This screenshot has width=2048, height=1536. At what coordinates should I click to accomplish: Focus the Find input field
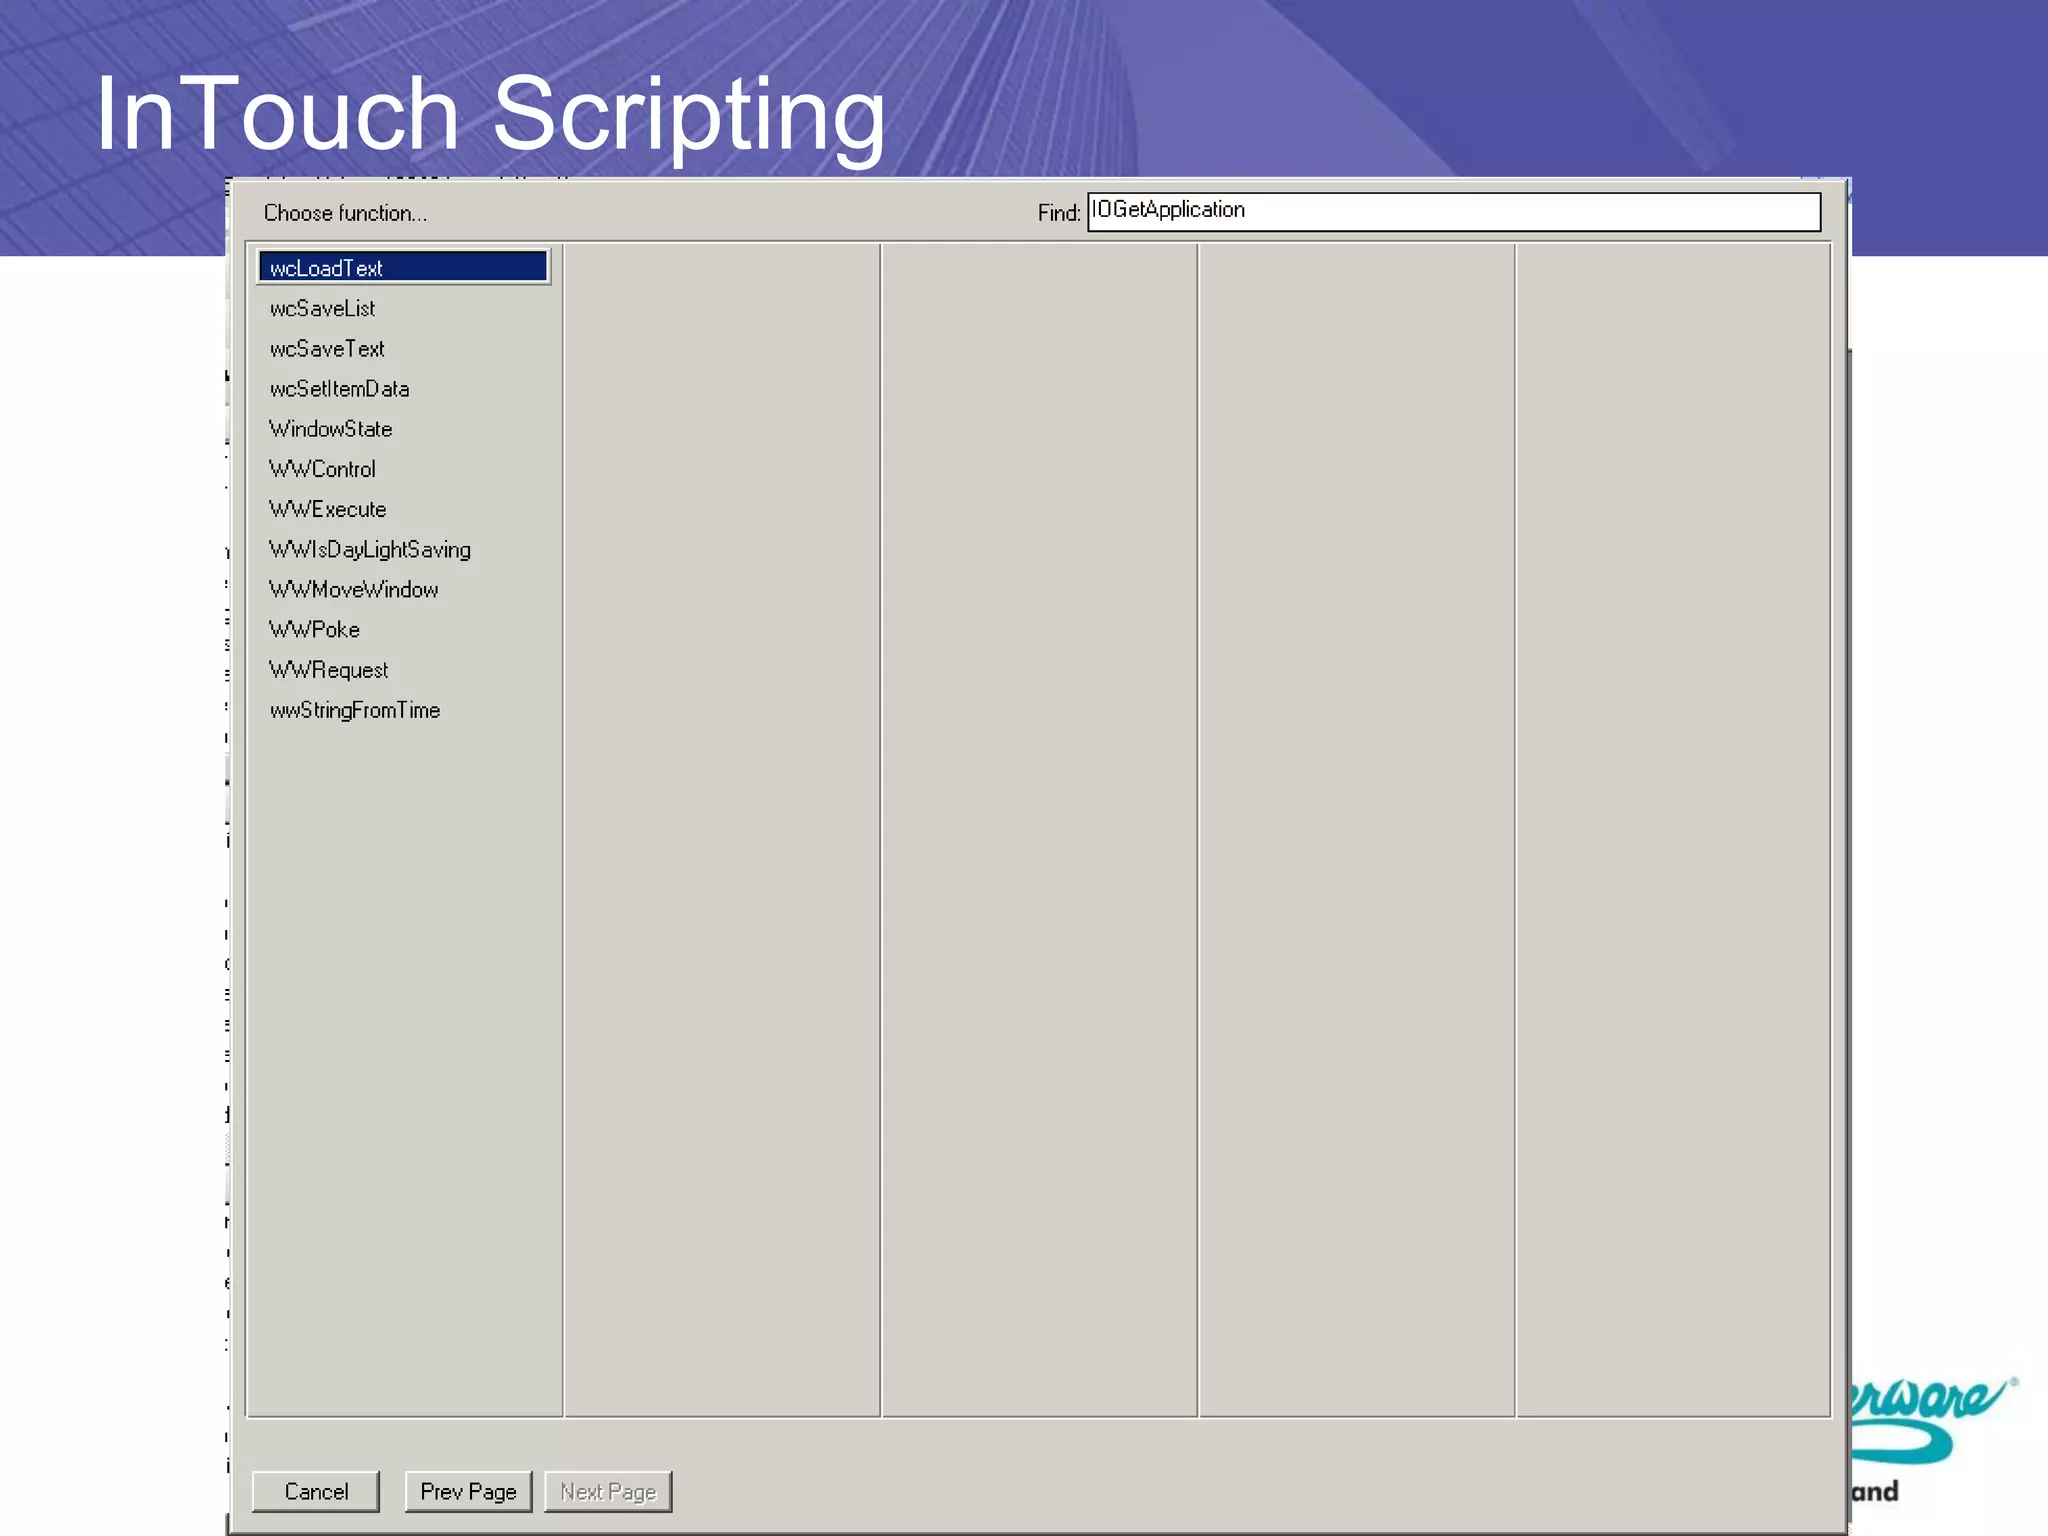[1454, 211]
